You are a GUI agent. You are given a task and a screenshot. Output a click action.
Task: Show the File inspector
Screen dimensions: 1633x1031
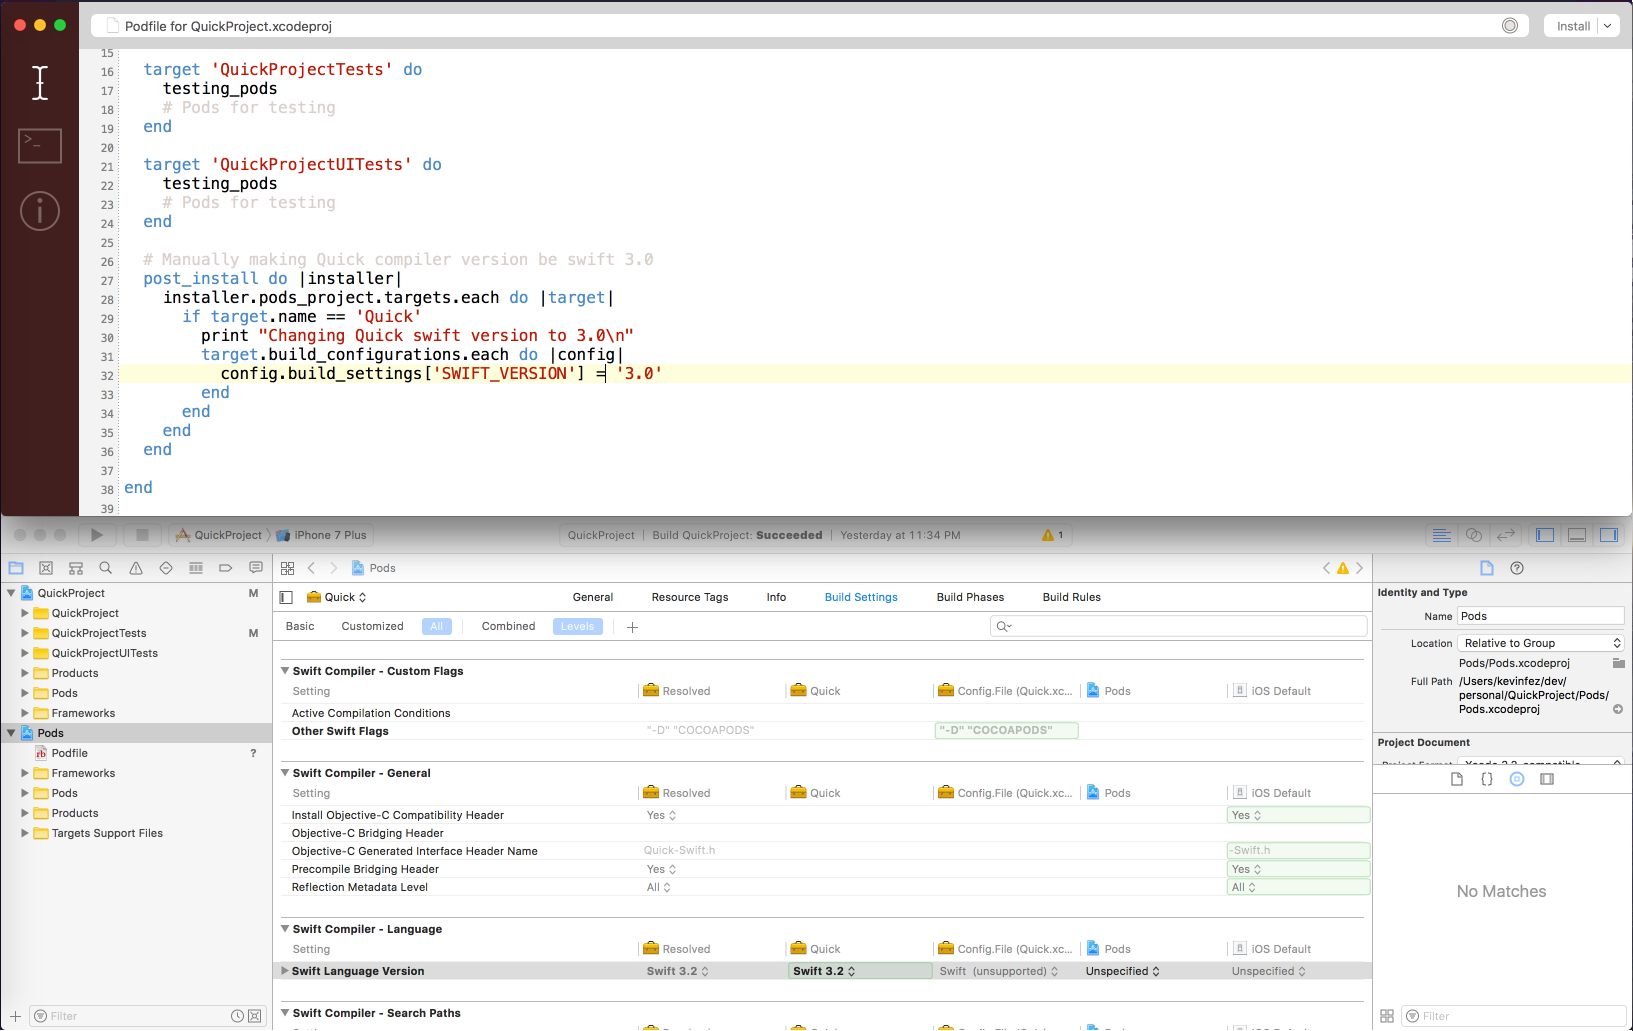(1487, 568)
